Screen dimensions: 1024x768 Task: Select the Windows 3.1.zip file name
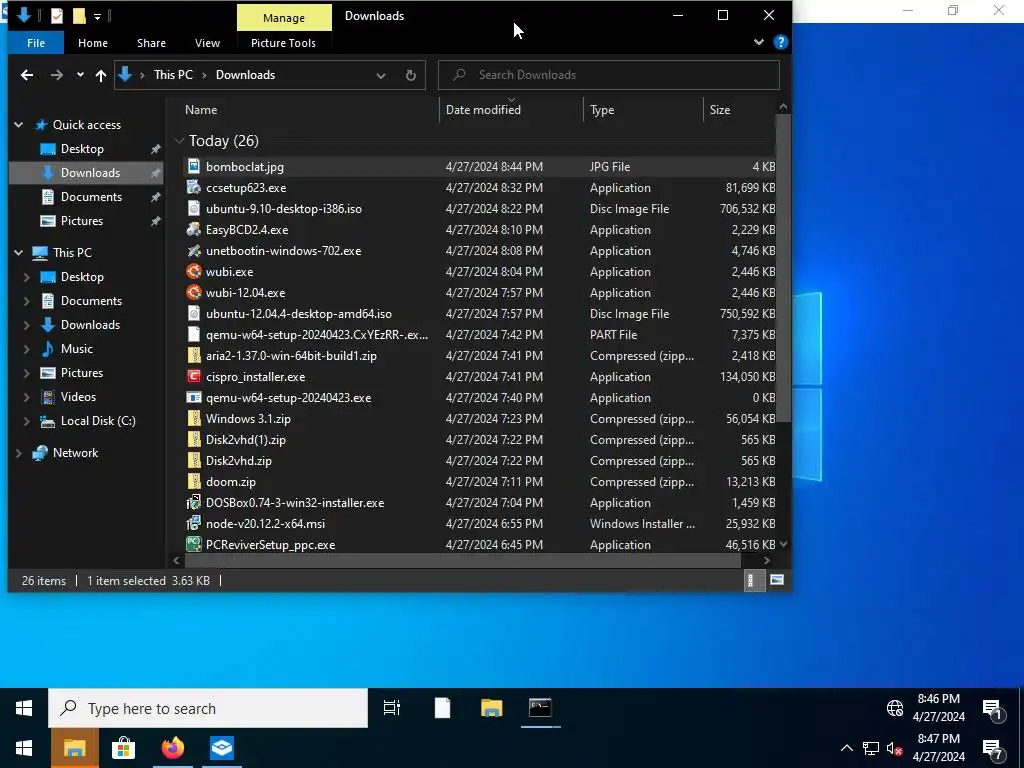[x=248, y=419]
